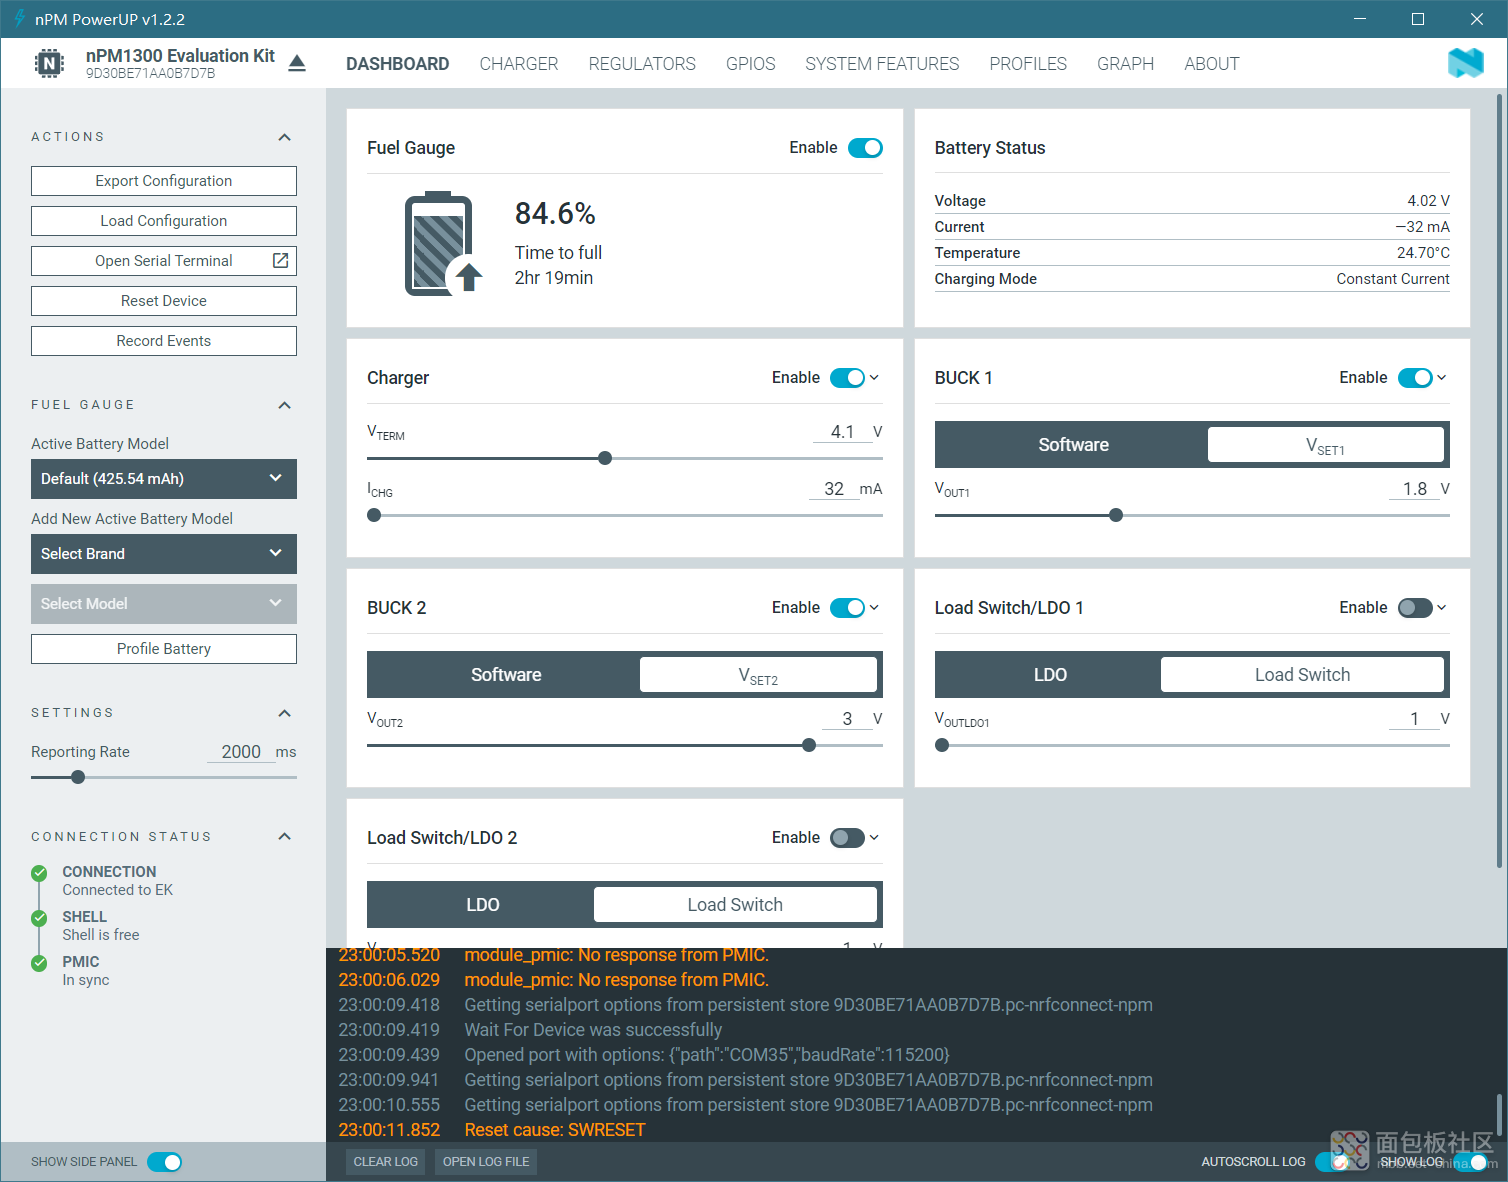Collapse the FUEL GAUGE sidebar section
The height and width of the screenshot is (1182, 1508).
(285, 405)
